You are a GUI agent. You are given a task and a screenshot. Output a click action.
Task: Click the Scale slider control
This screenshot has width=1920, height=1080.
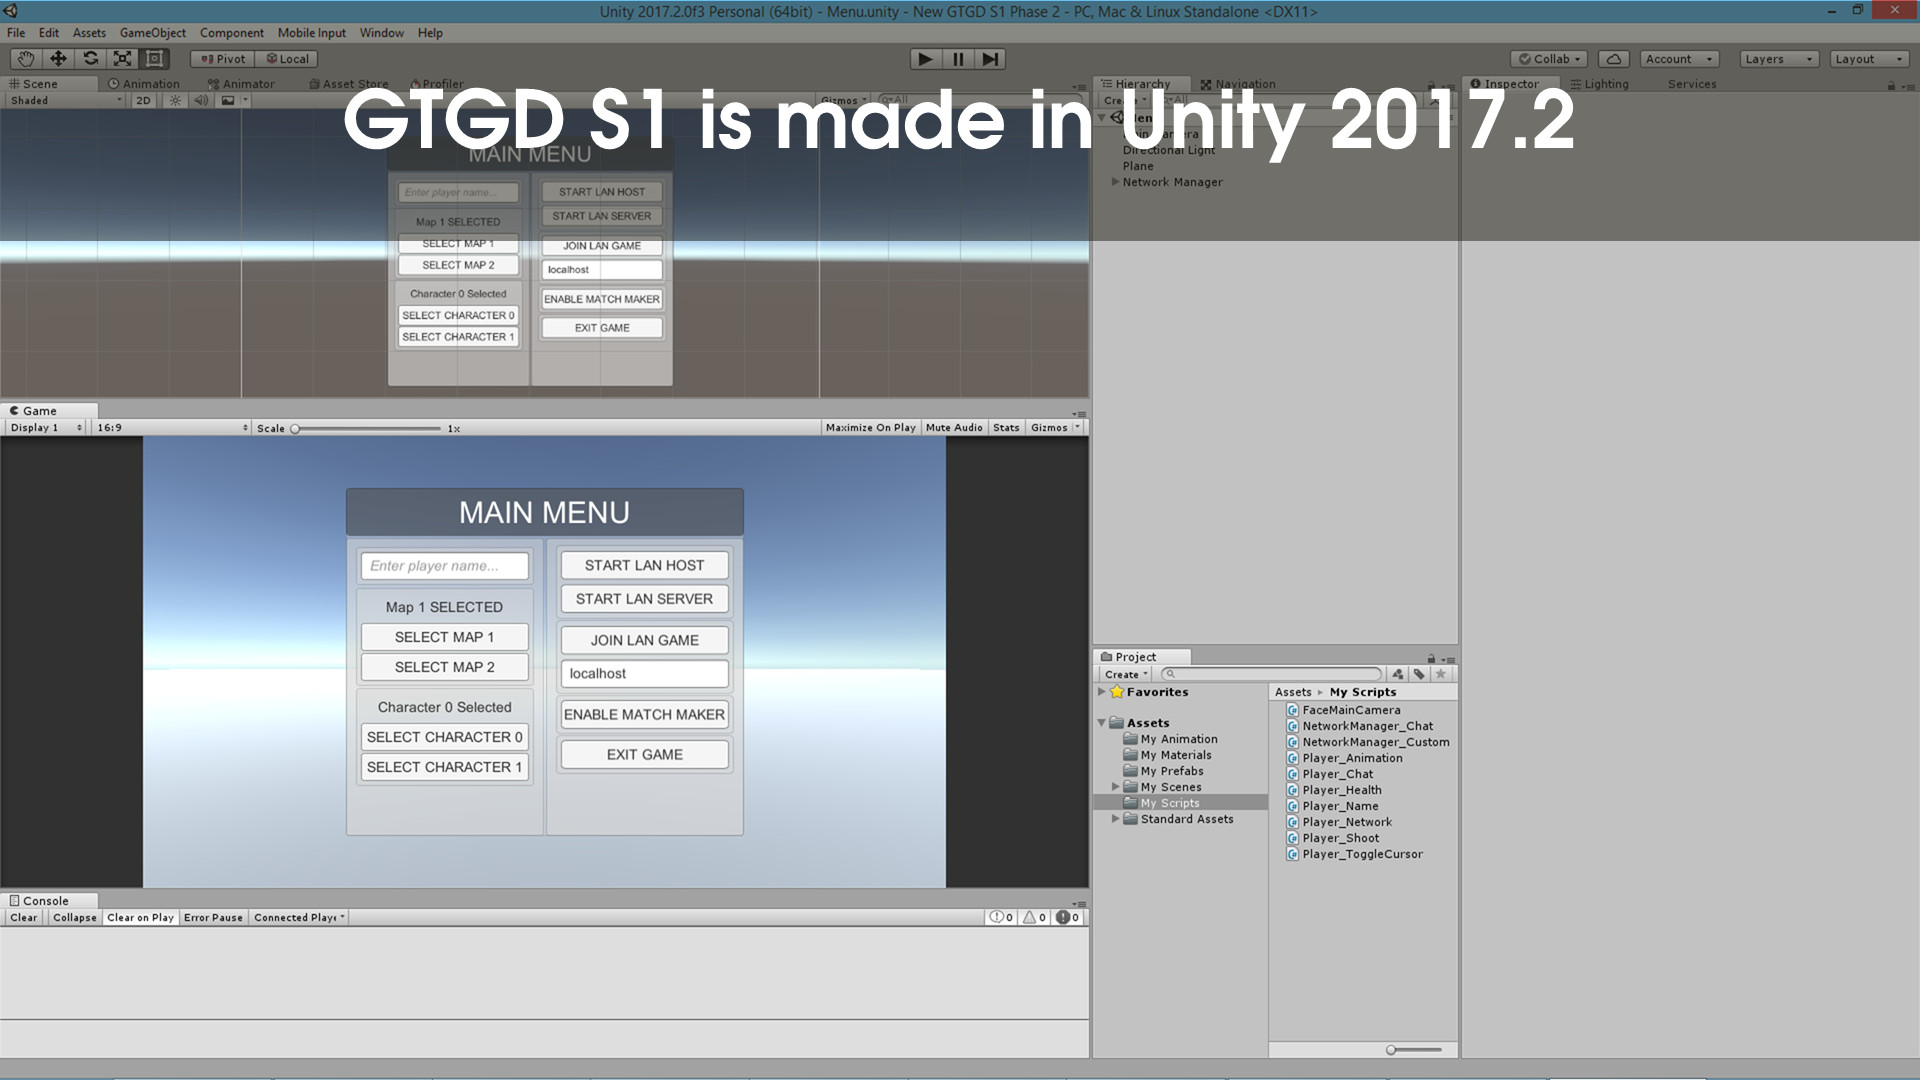[293, 429]
